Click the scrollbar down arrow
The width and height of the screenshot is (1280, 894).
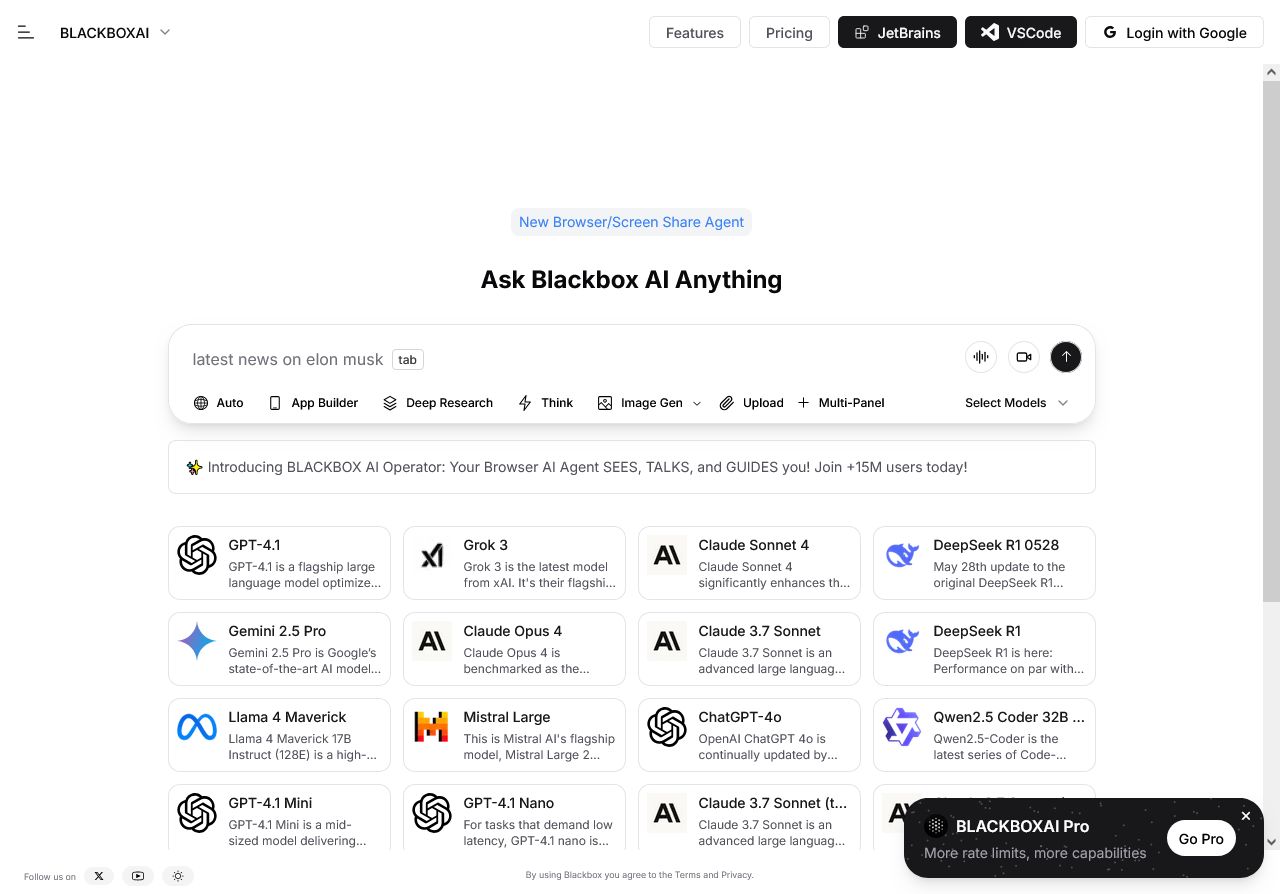[x=1272, y=841]
